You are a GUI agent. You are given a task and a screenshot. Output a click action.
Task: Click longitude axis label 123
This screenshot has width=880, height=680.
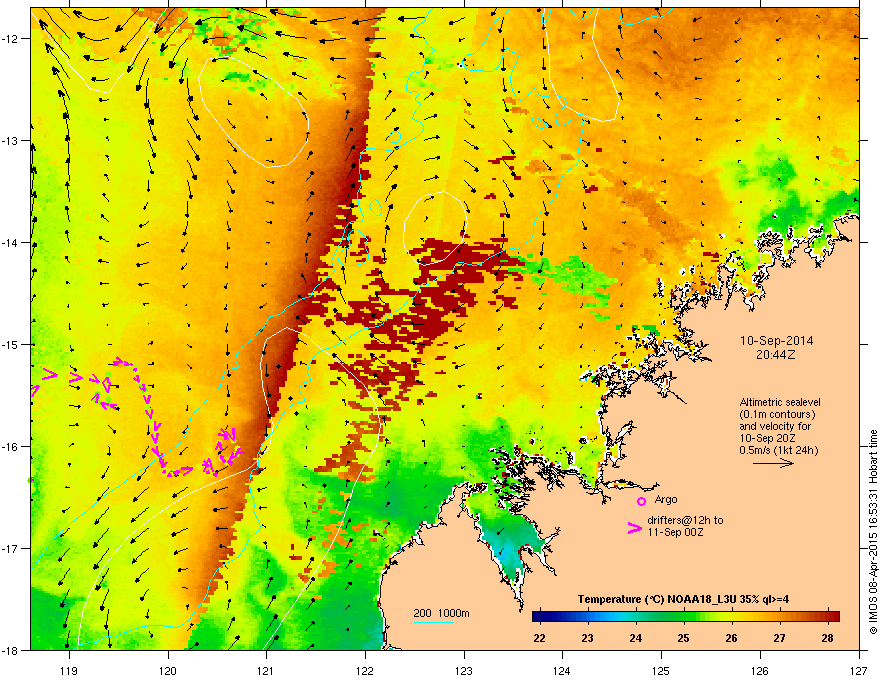coord(464,670)
